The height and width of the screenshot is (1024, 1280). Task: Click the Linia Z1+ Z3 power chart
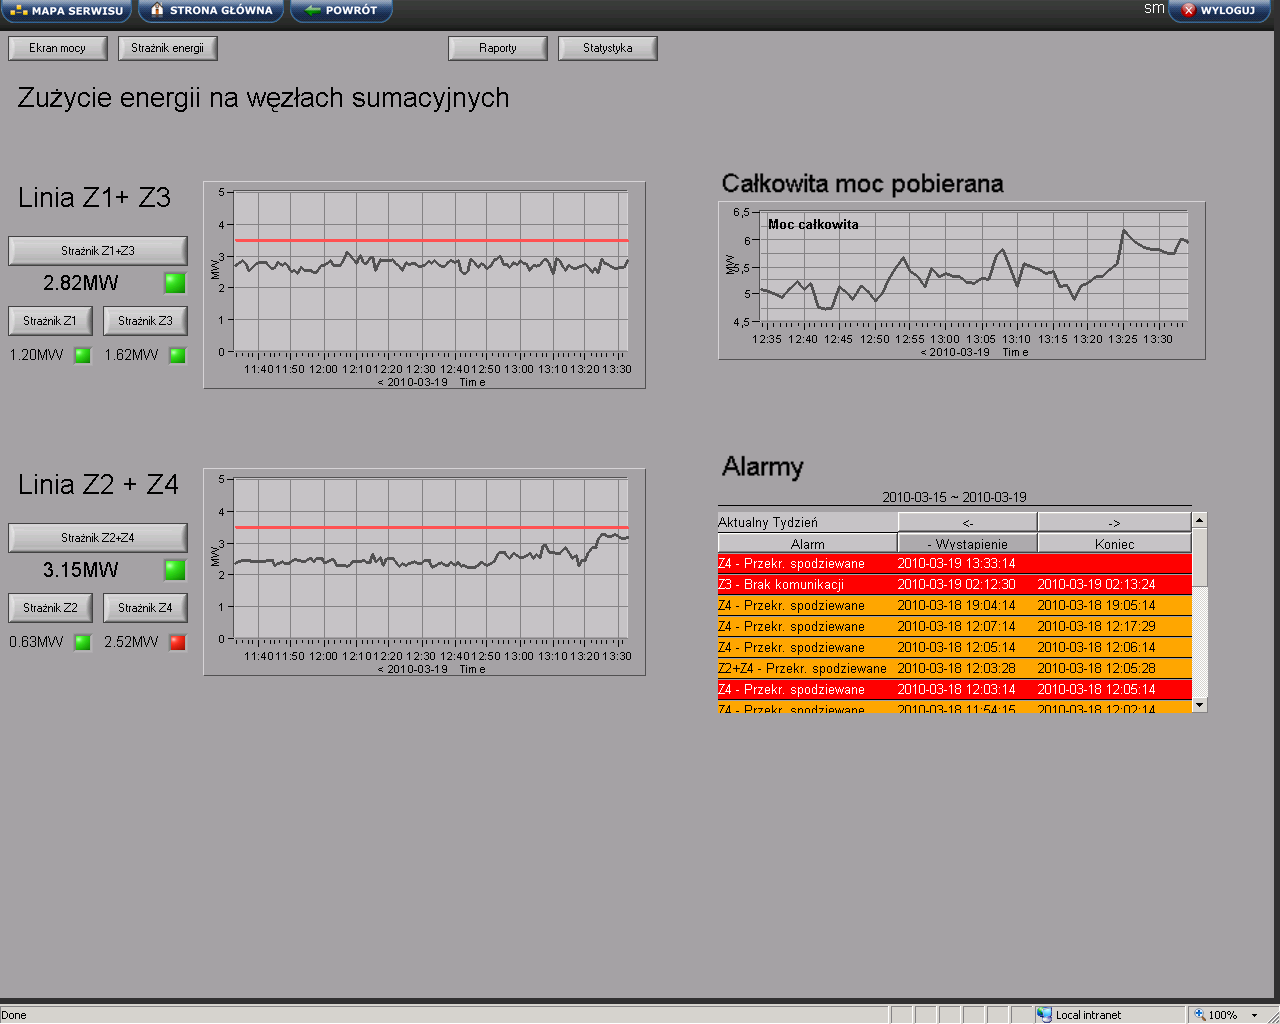pos(424,285)
